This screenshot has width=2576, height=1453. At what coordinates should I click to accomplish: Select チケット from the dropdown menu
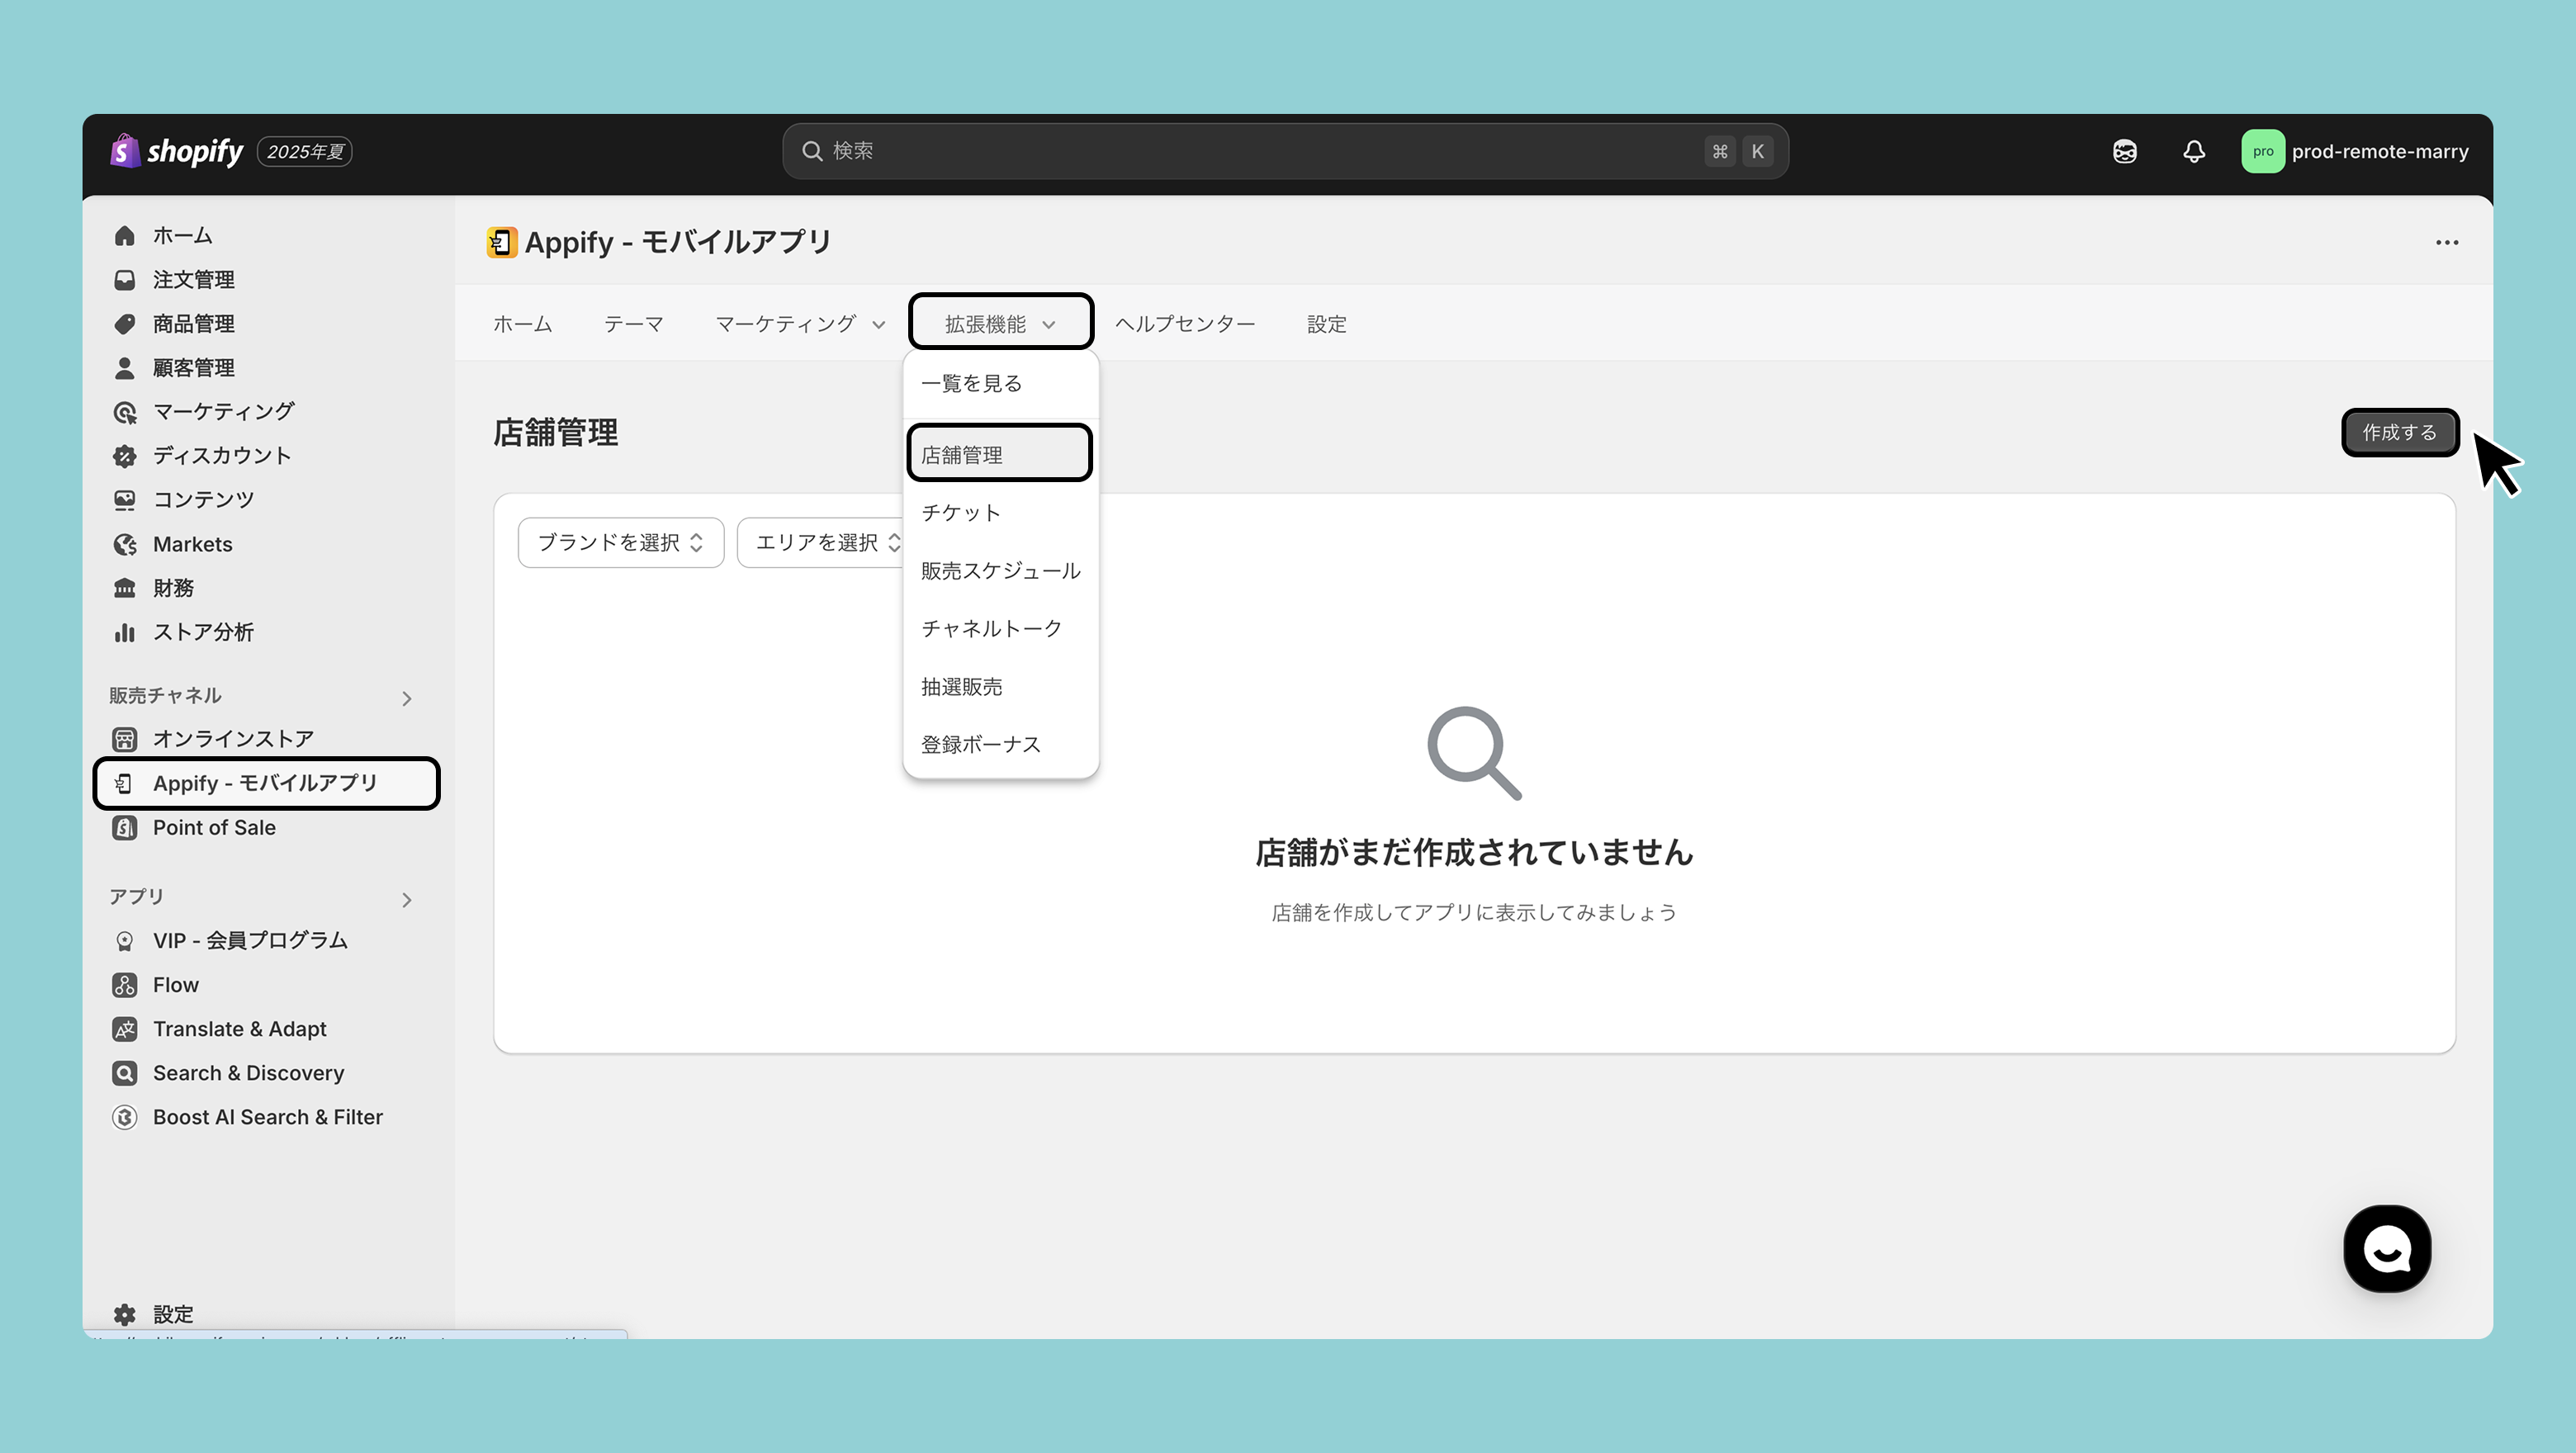[x=960, y=513]
